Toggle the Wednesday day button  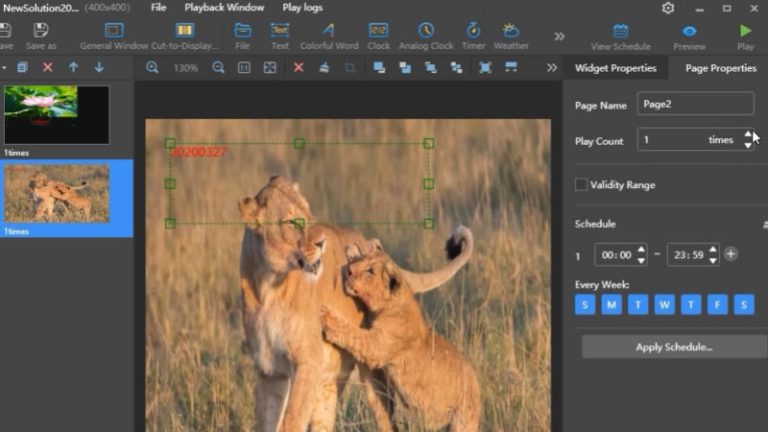point(664,305)
